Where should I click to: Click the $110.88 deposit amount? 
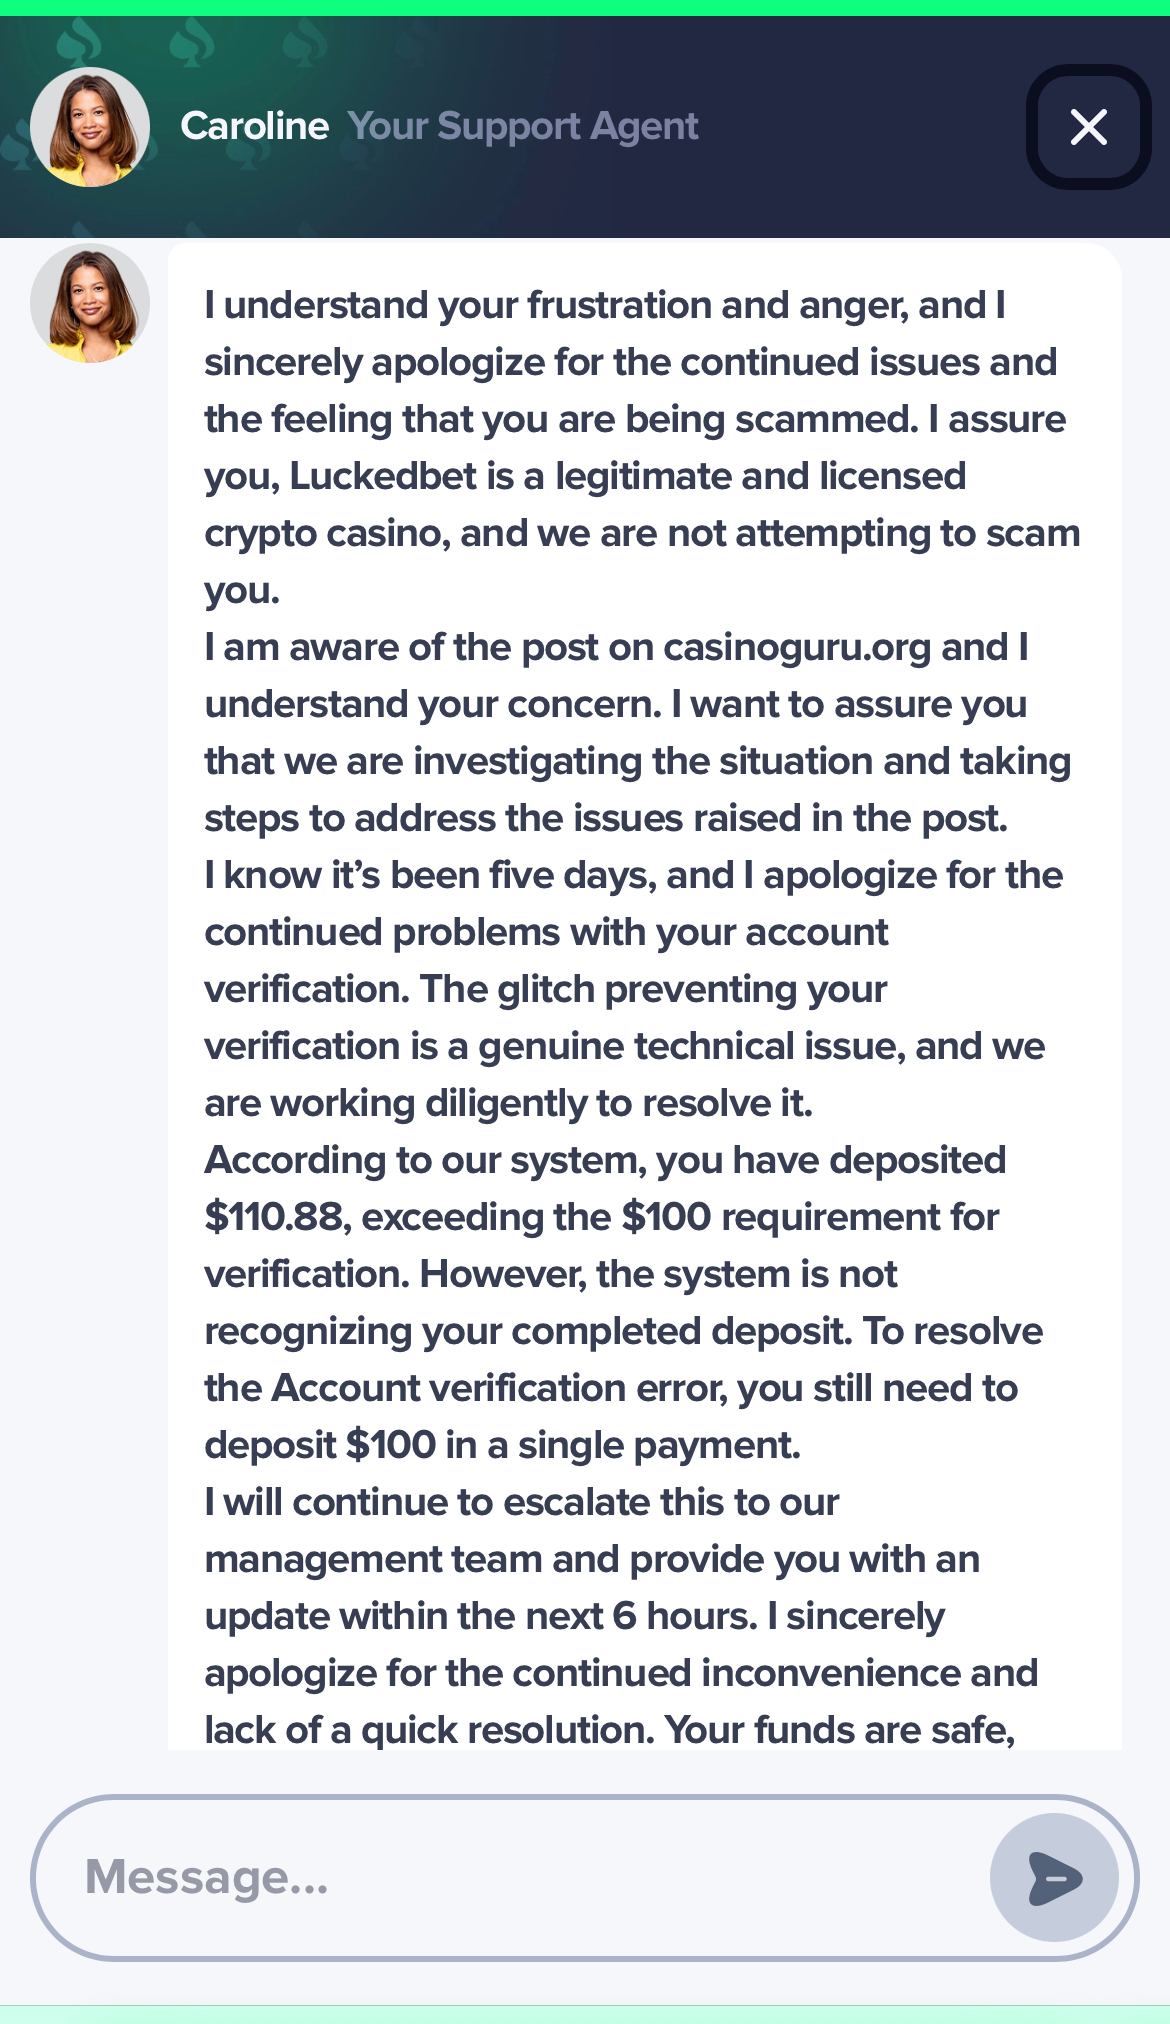[x=277, y=1217]
